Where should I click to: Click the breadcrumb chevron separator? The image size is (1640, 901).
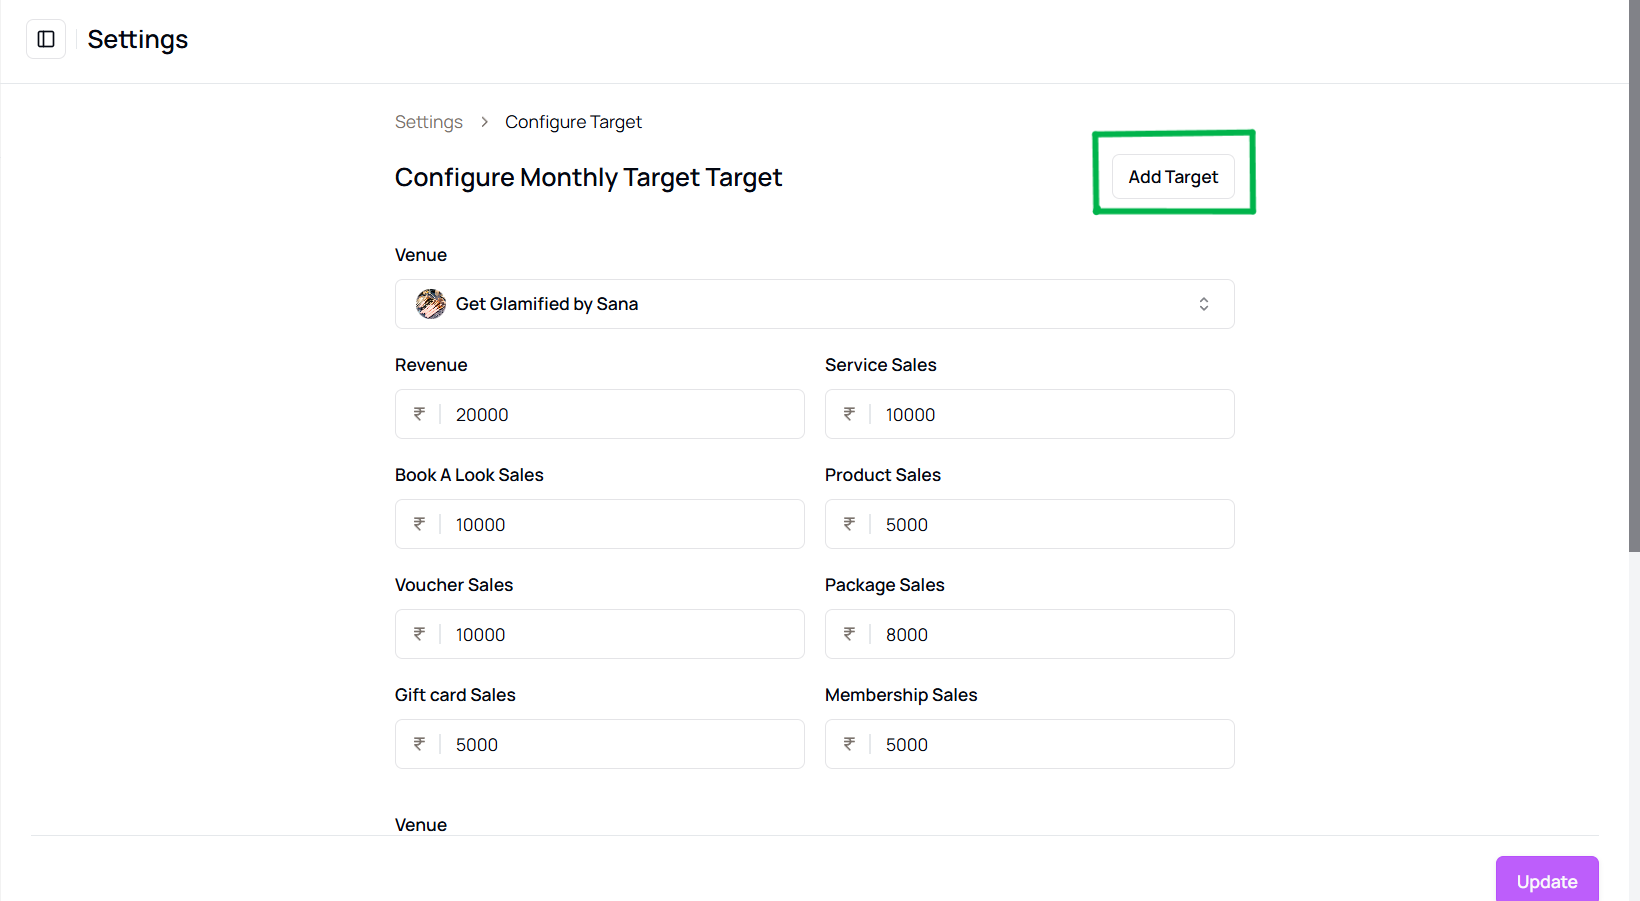coord(484,122)
